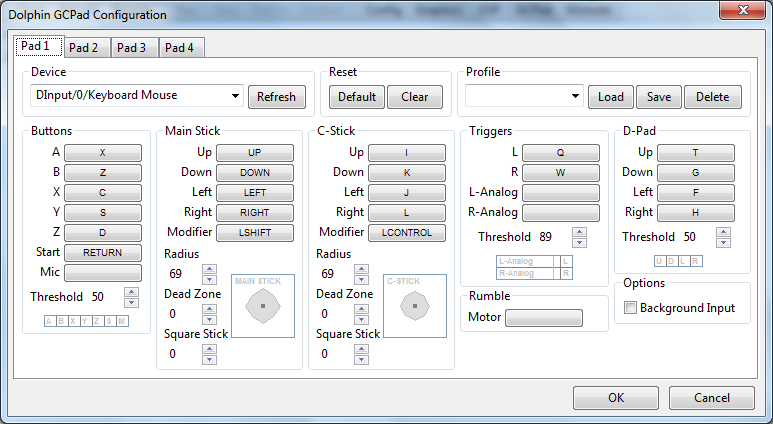The width and height of the screenshot is (773, 424).
Task: Remap D-Pad Up set to T
Action: [696, 153]
